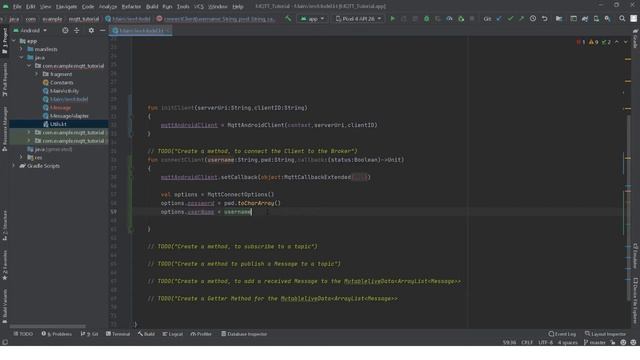Open the Logcat tool window
The image size is (640, 360).
pos(173,334)
